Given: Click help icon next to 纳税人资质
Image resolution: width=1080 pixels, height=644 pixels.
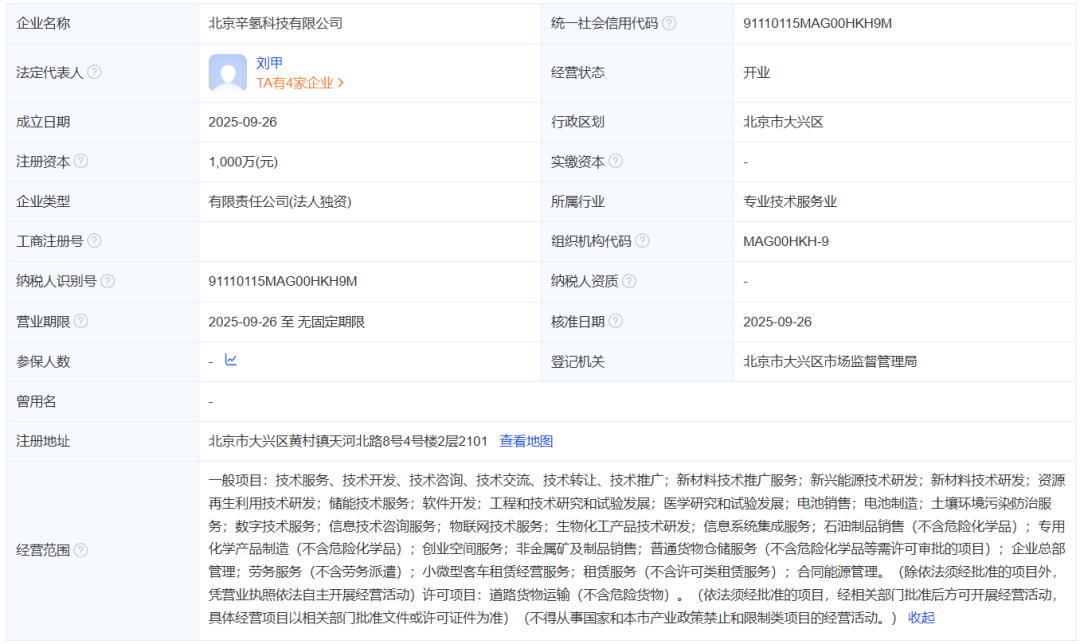Looking at the screenshot, I should point(629,281).
